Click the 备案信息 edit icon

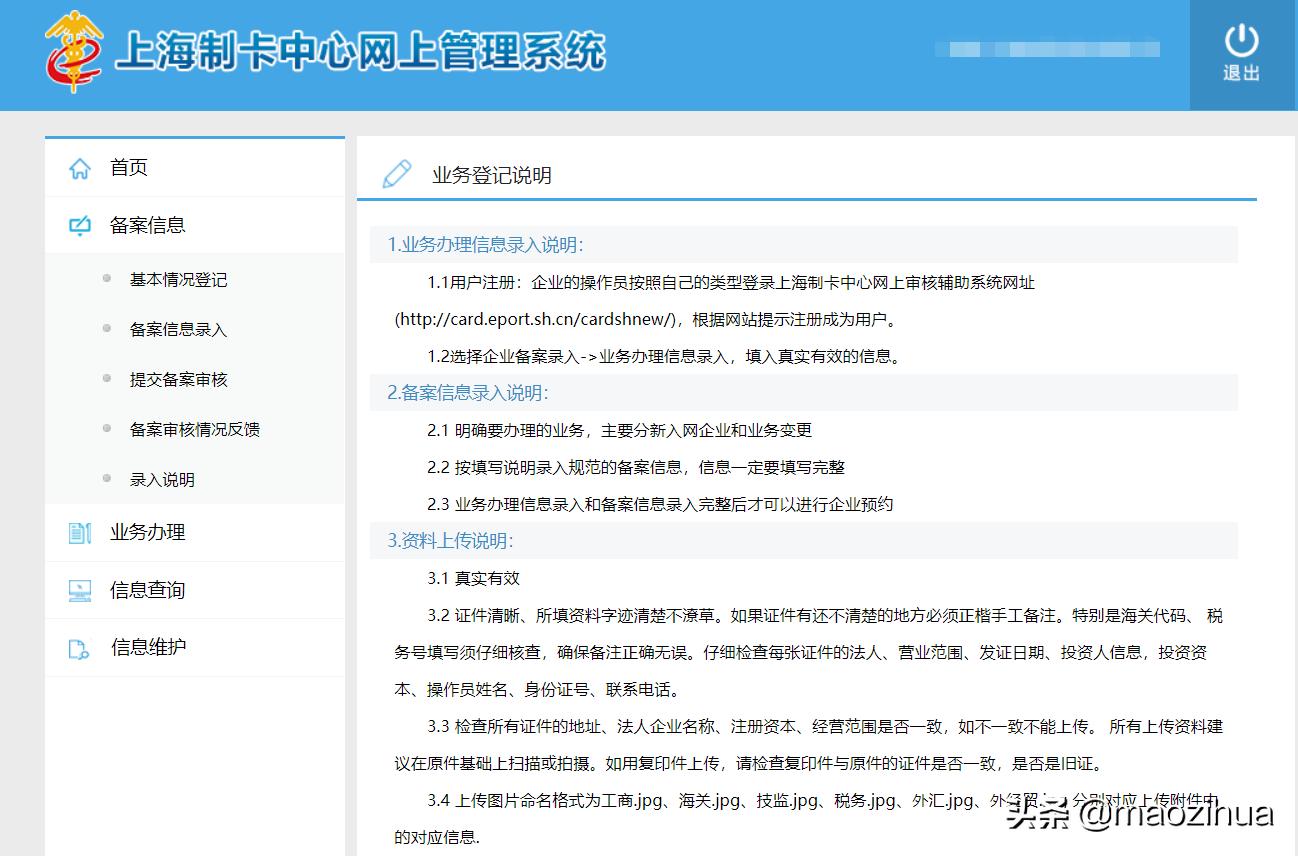point(80,226)
